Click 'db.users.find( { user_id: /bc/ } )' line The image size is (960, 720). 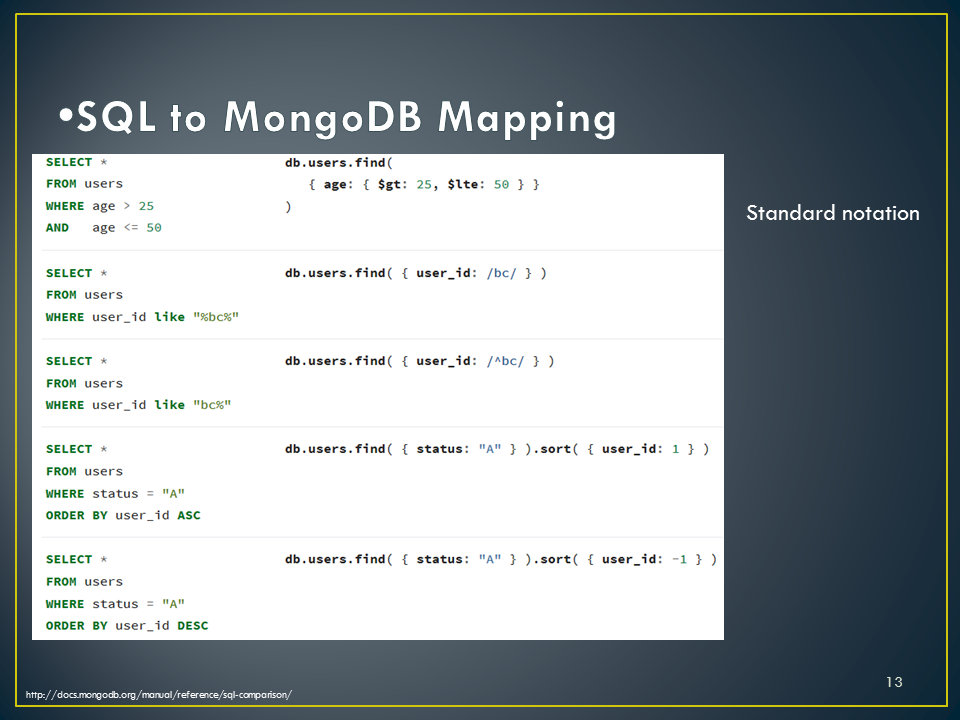[x=416, y=273]
